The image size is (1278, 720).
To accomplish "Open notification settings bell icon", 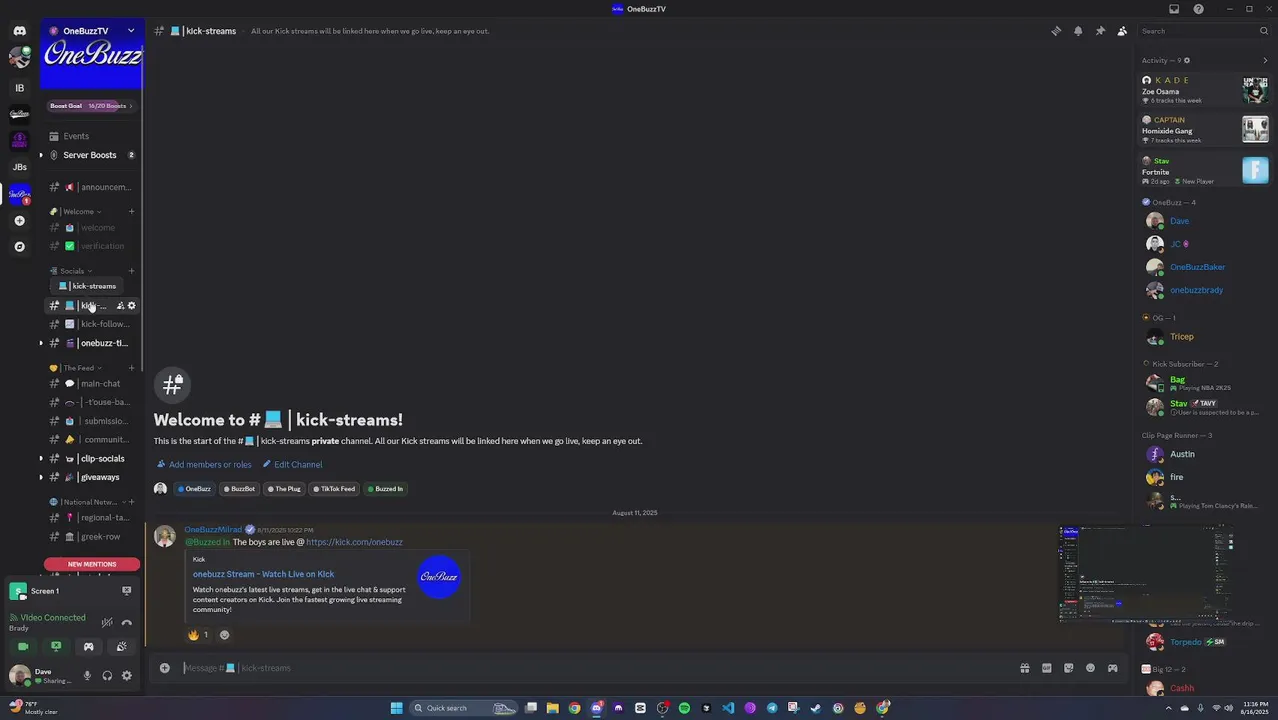I will [x=1078, y=31].
